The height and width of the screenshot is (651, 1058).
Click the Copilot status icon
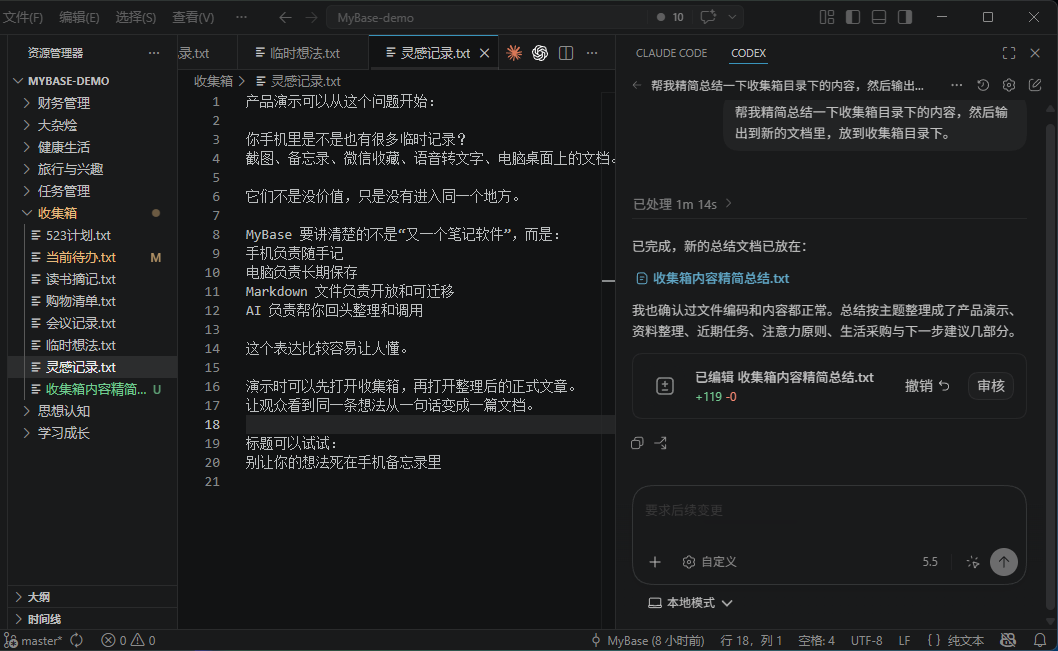pyautogui.click(x=1008, y=640)
